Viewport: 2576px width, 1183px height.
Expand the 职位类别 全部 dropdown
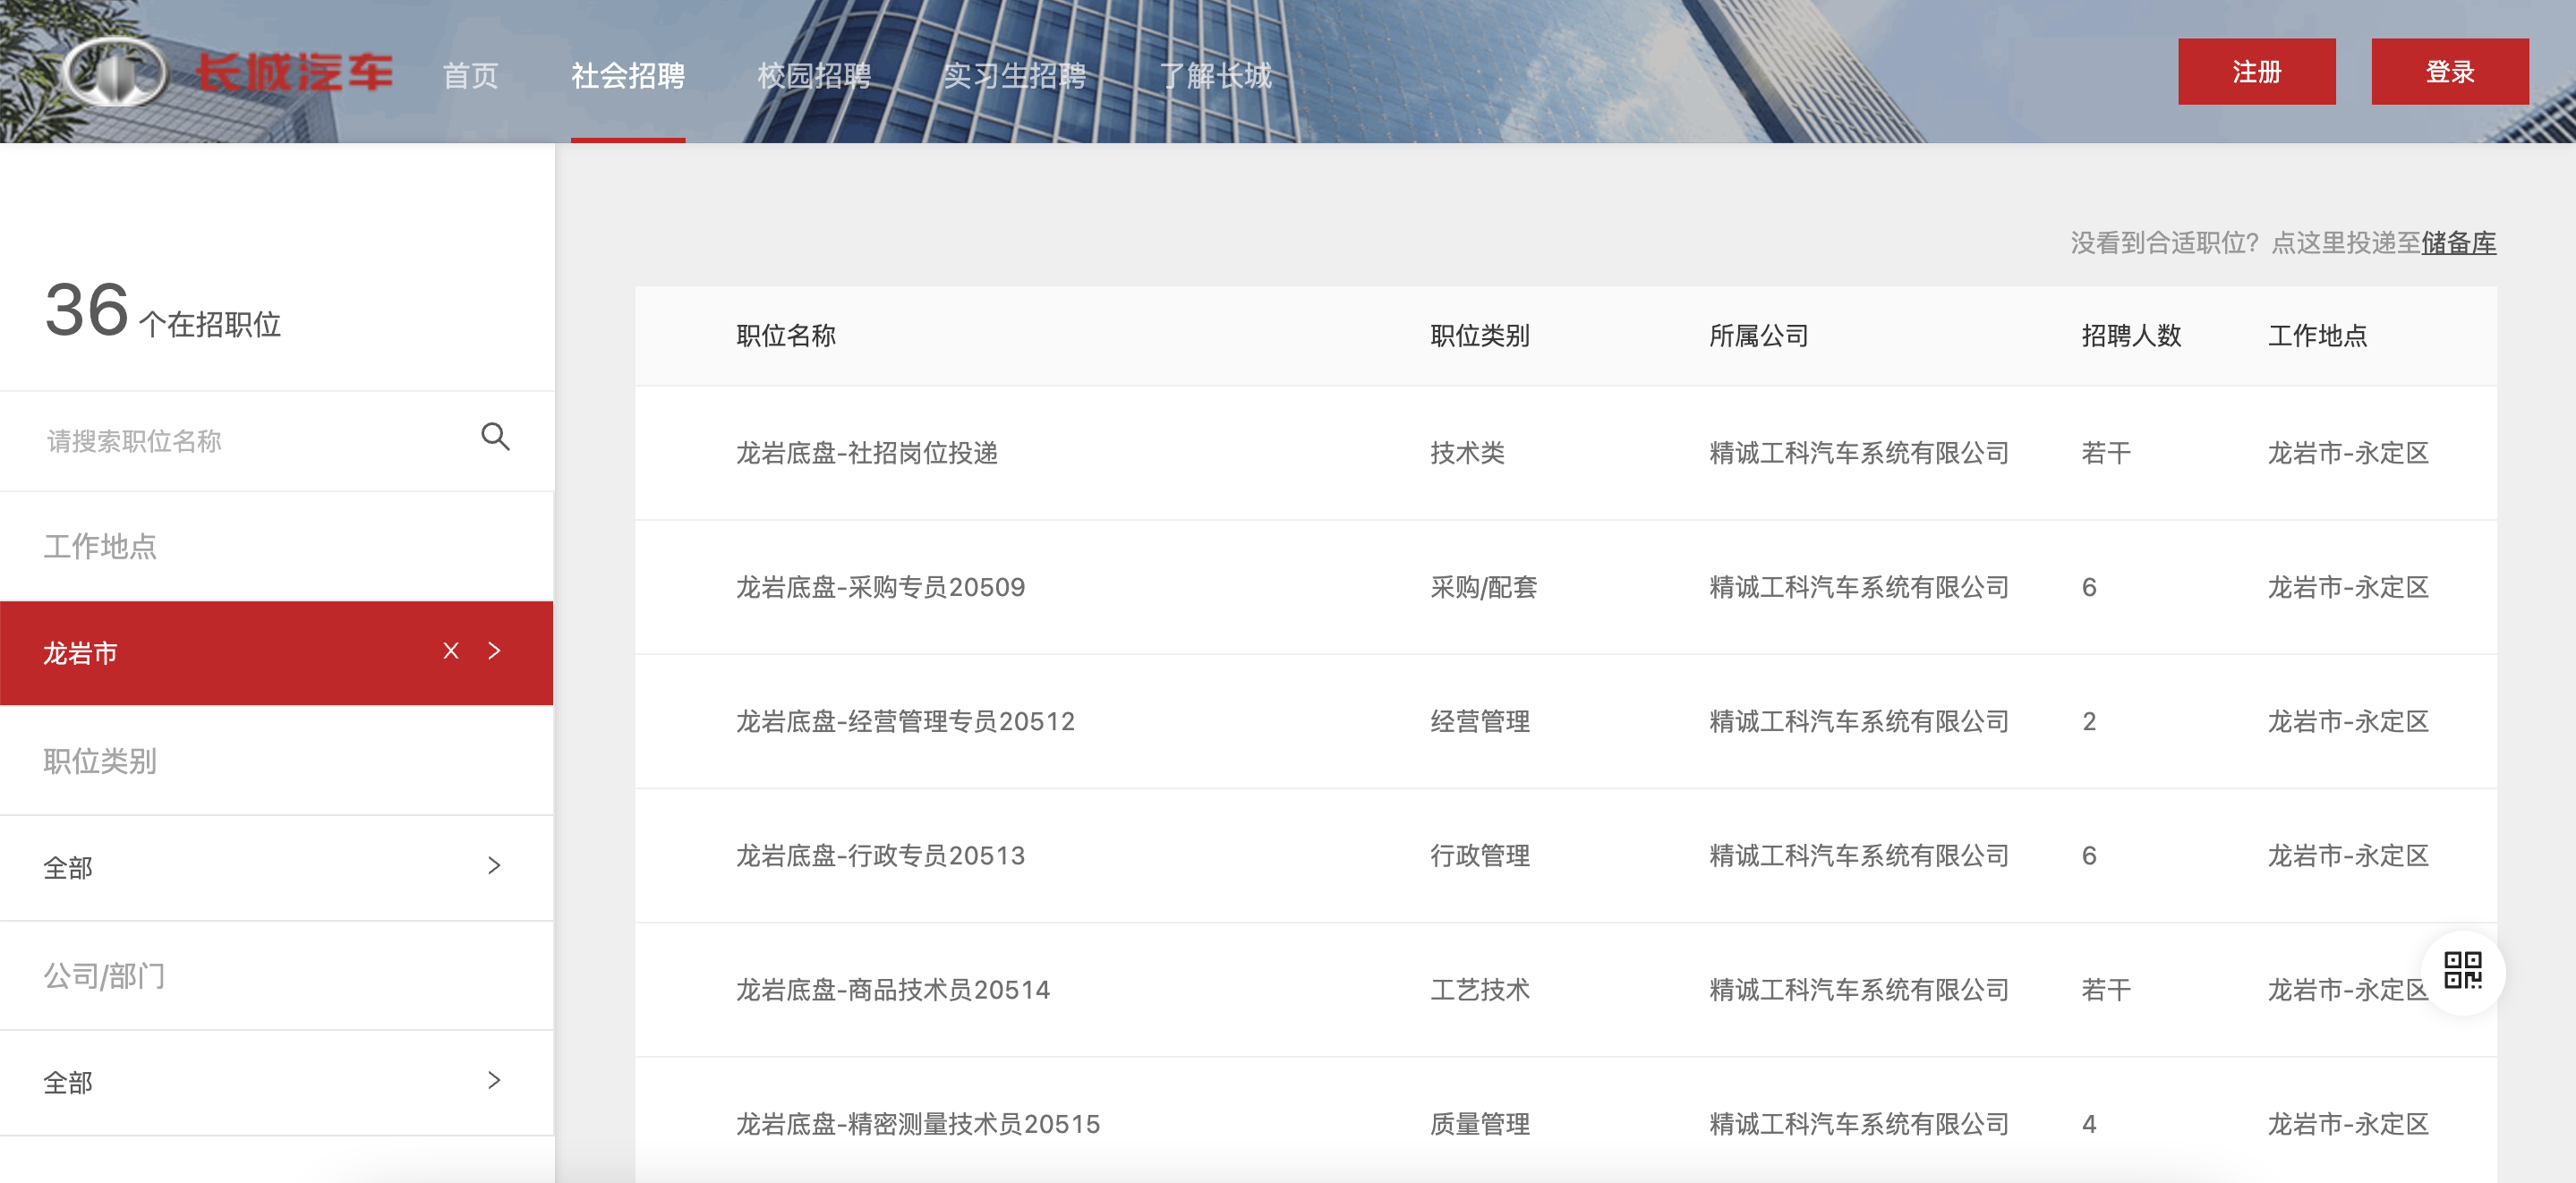[494, 866]
